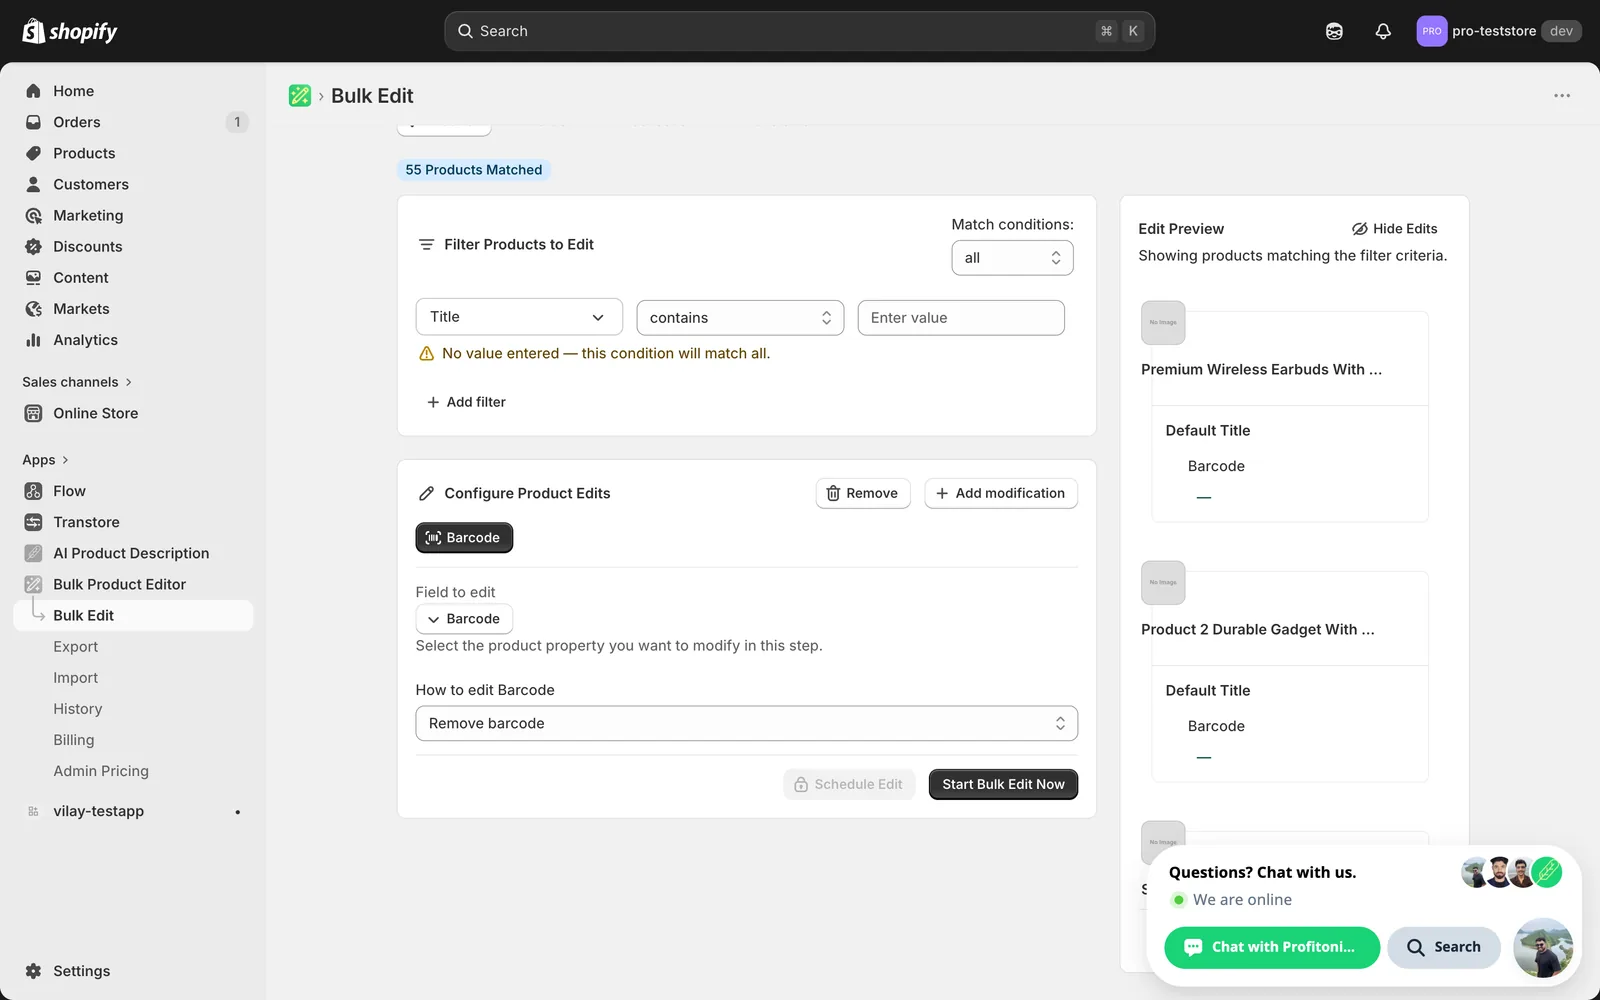Open the three-dot page options menu

(x=1562, y=96)
